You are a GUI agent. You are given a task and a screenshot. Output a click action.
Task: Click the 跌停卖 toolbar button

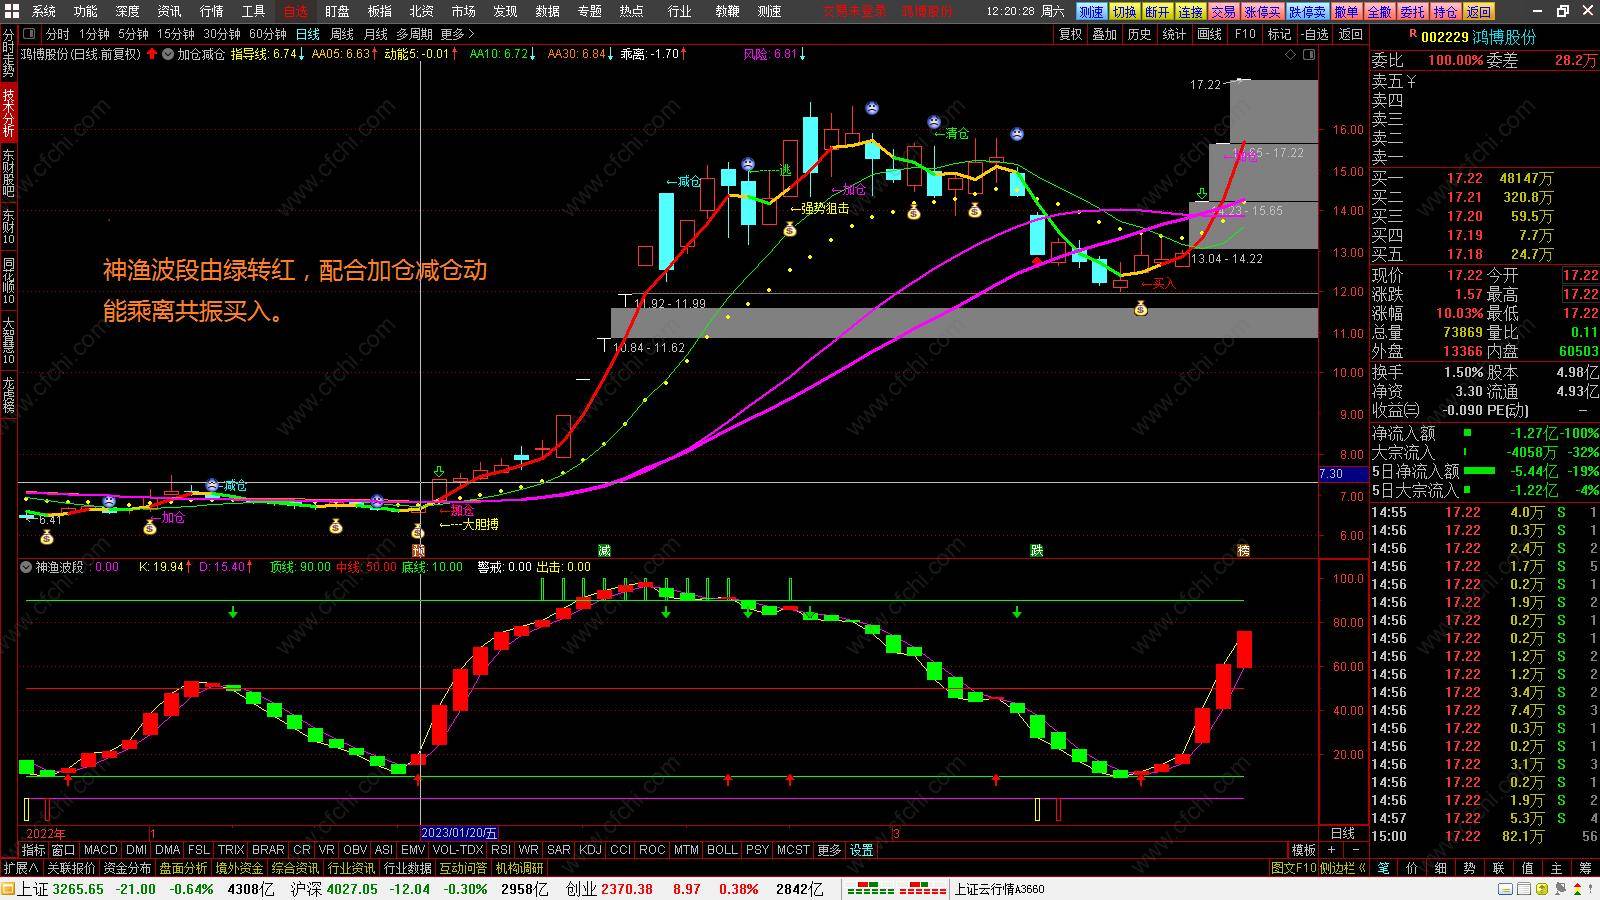point(1307,12)
